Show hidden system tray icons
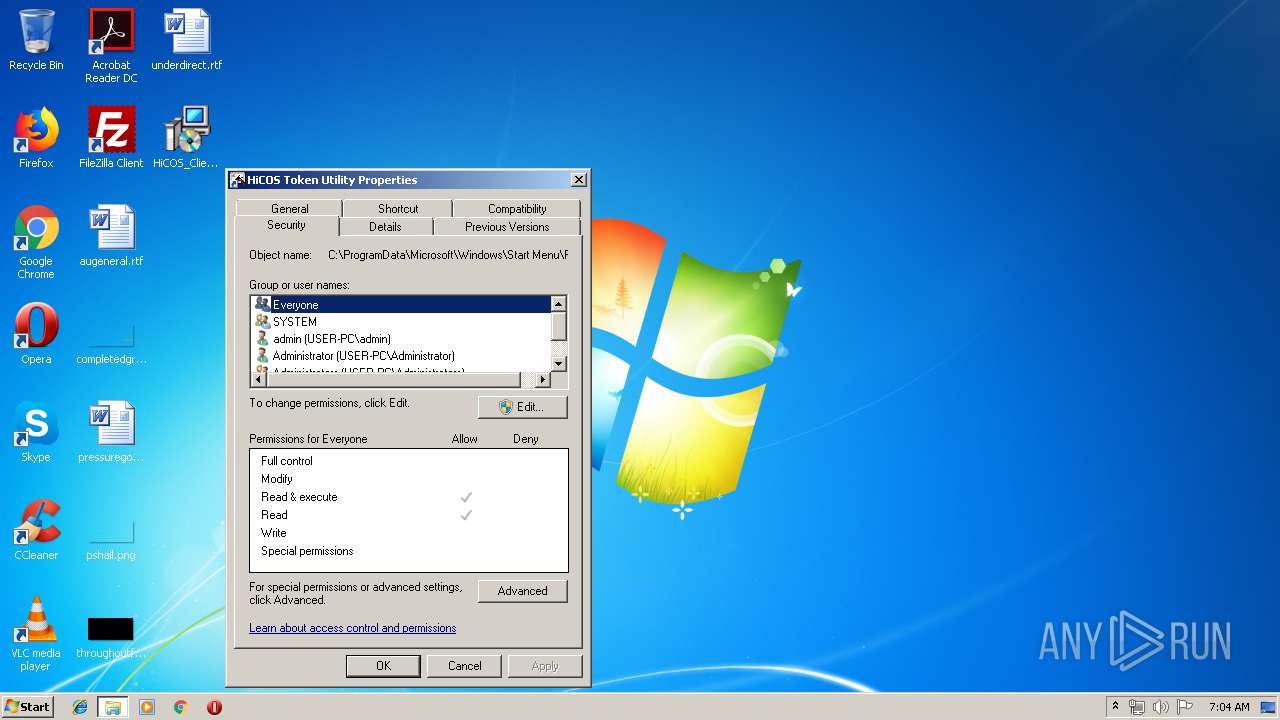The height and width of the screenshot is (720, 1280). (1115, 707)
